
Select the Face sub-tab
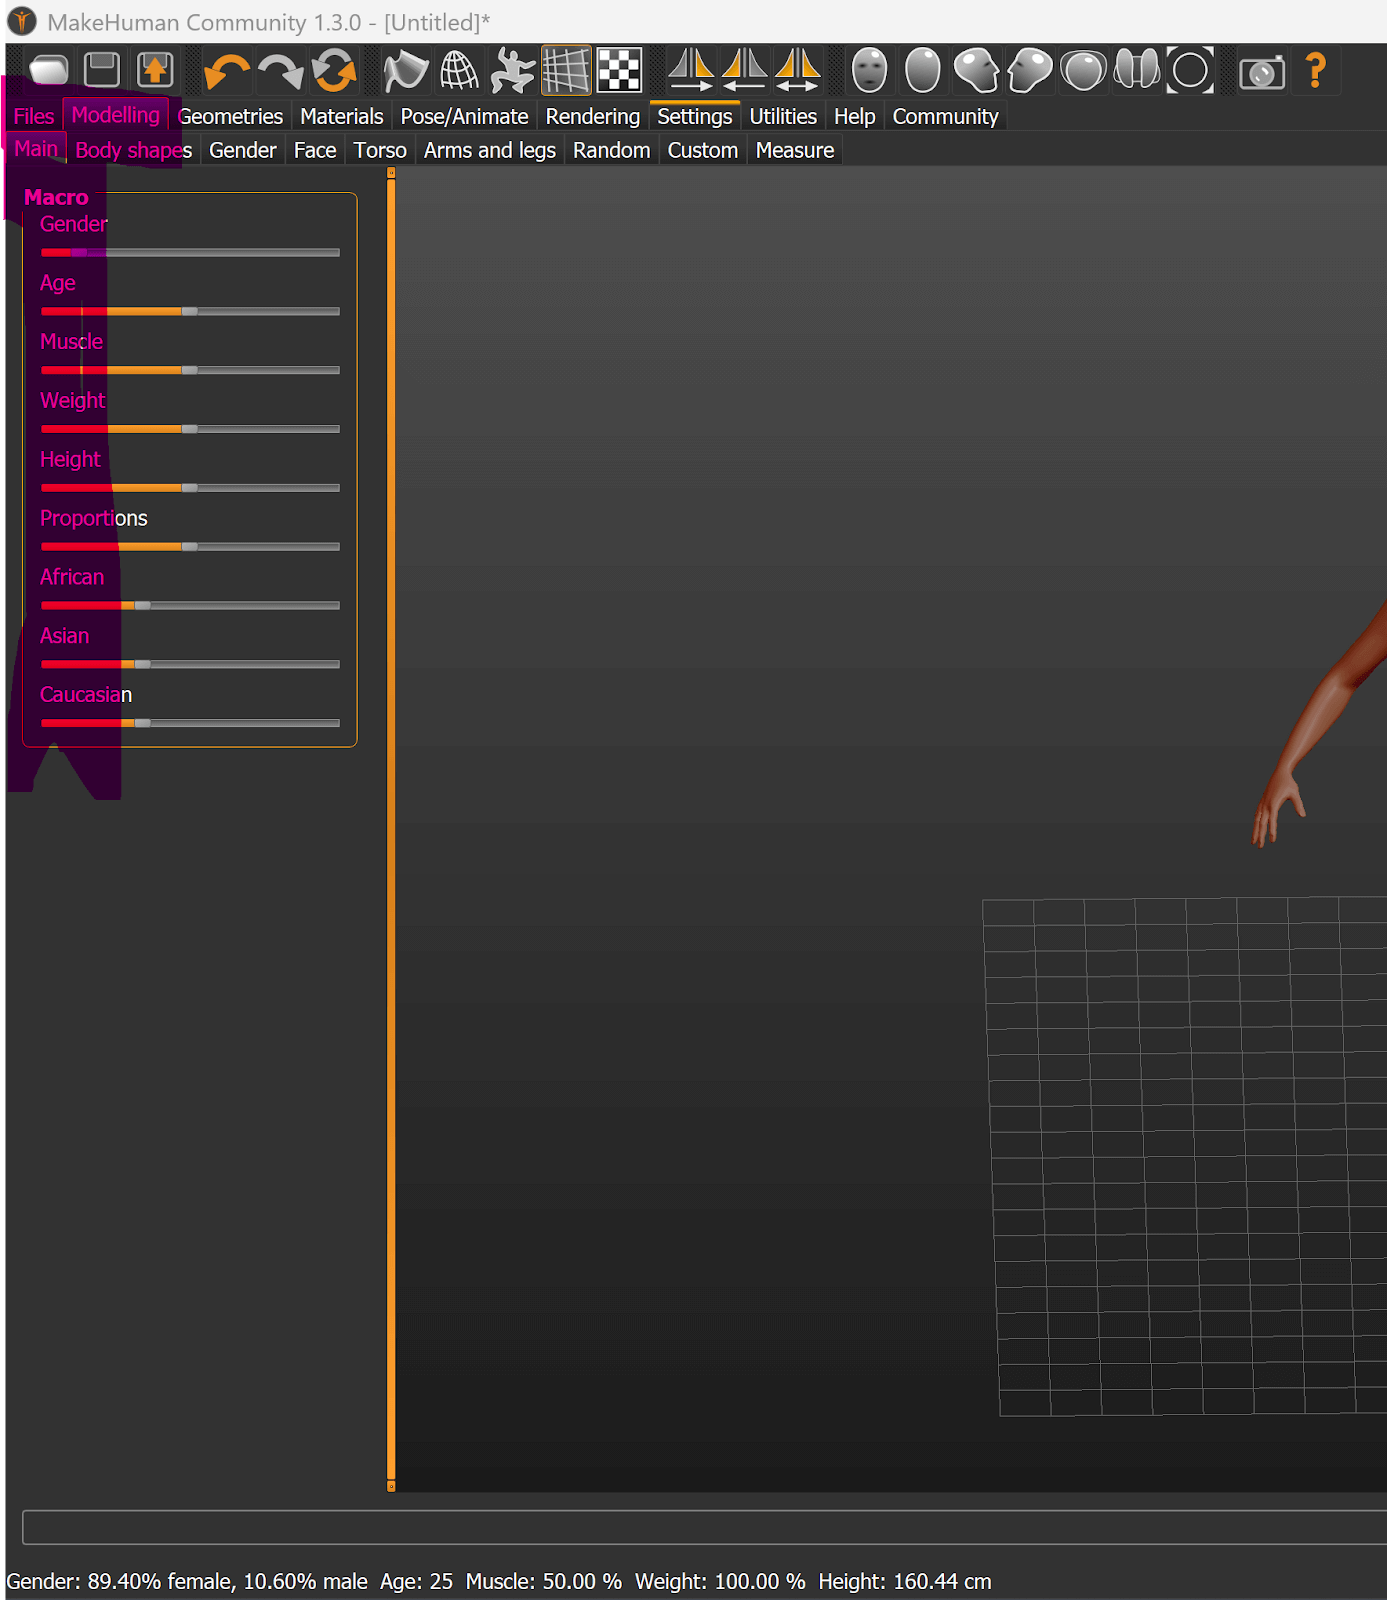point(315,151)
